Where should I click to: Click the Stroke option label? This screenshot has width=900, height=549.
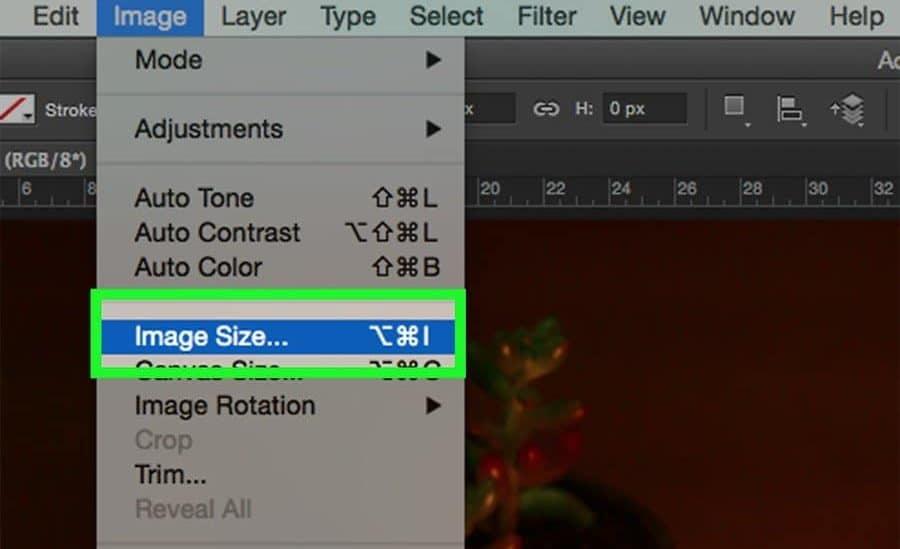point(70,110)
